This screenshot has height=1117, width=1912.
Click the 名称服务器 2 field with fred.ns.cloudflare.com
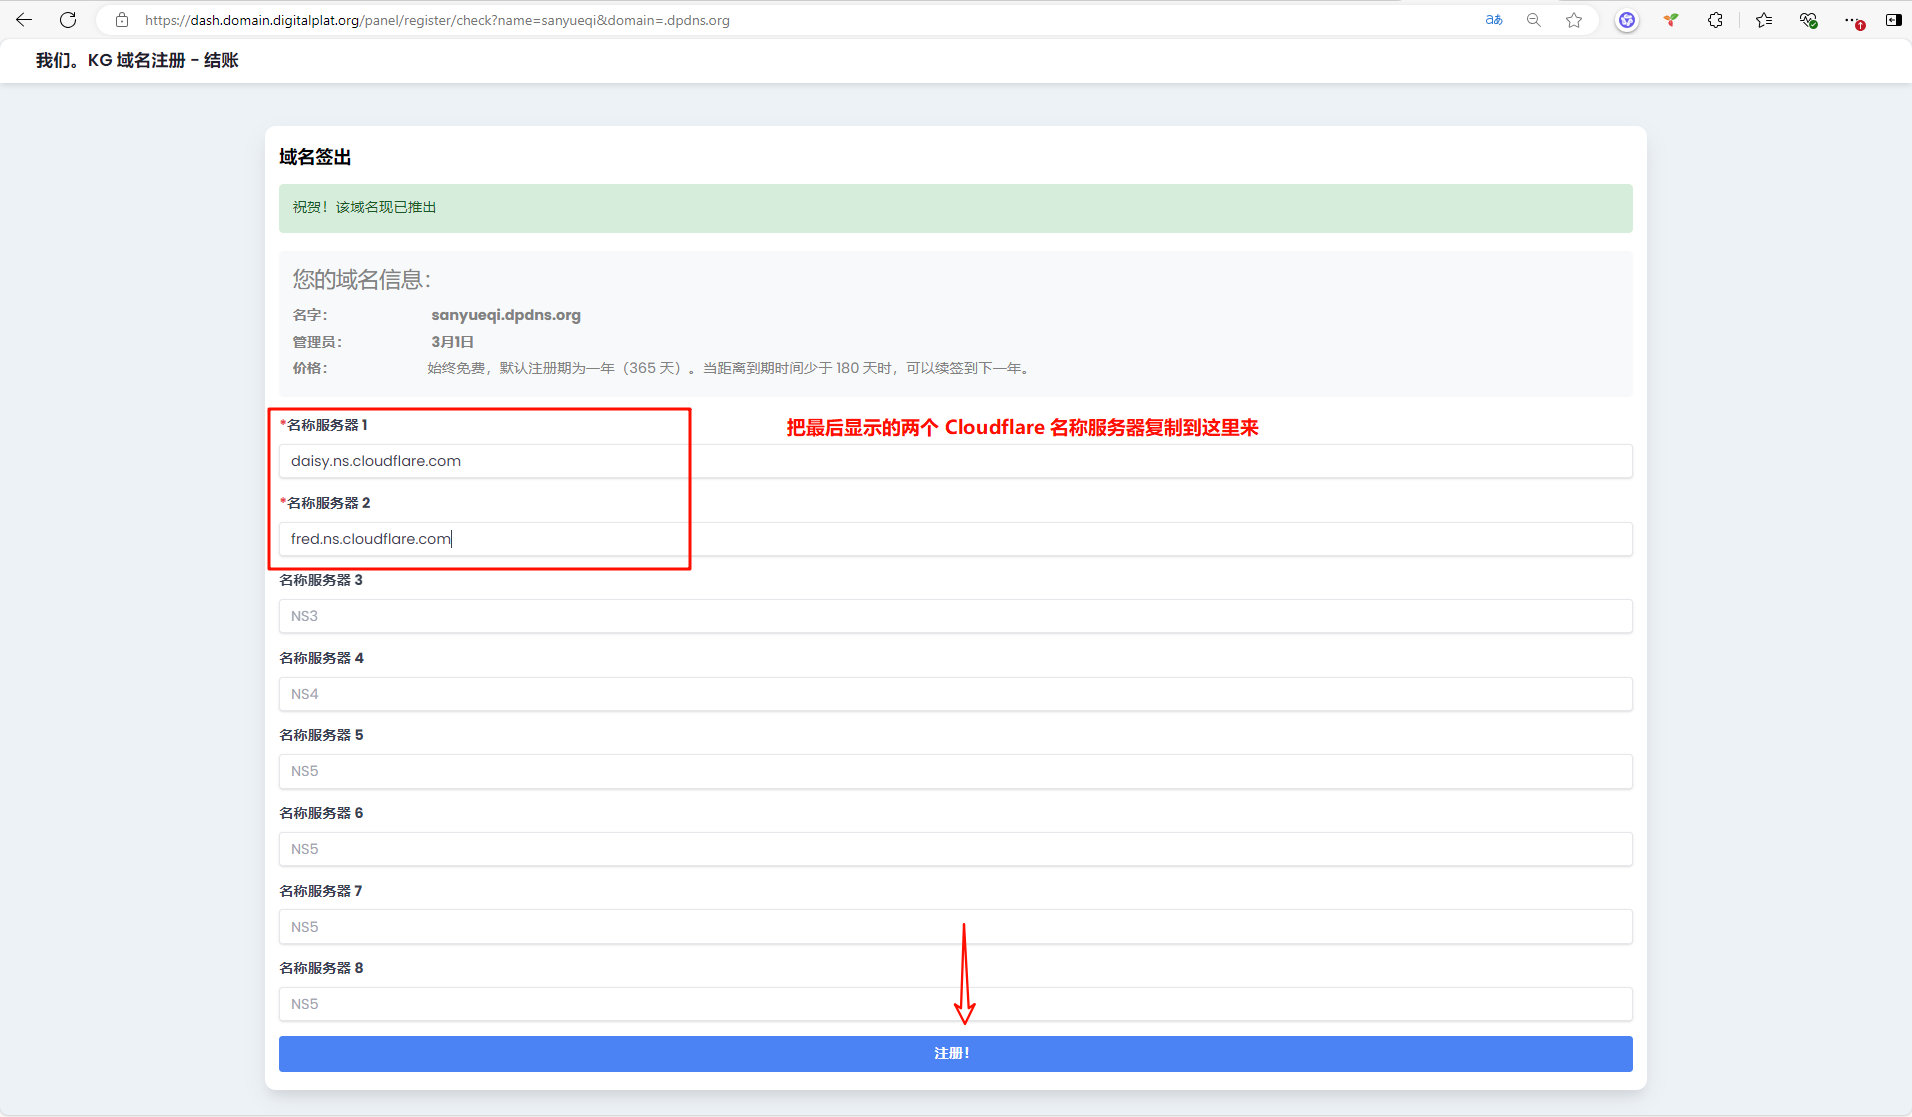pos(955,539)
